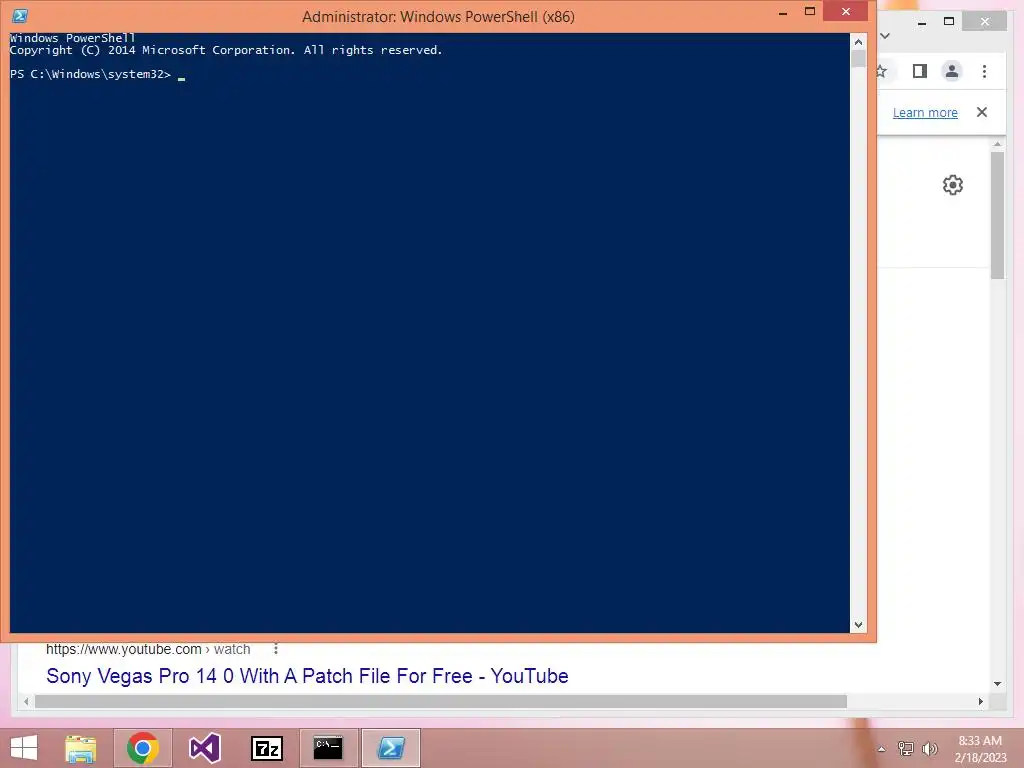Bookmark this page with Chrome star icon
Image resolution: width=1024 pixels, height=768 pixels.
click(882, 71)
